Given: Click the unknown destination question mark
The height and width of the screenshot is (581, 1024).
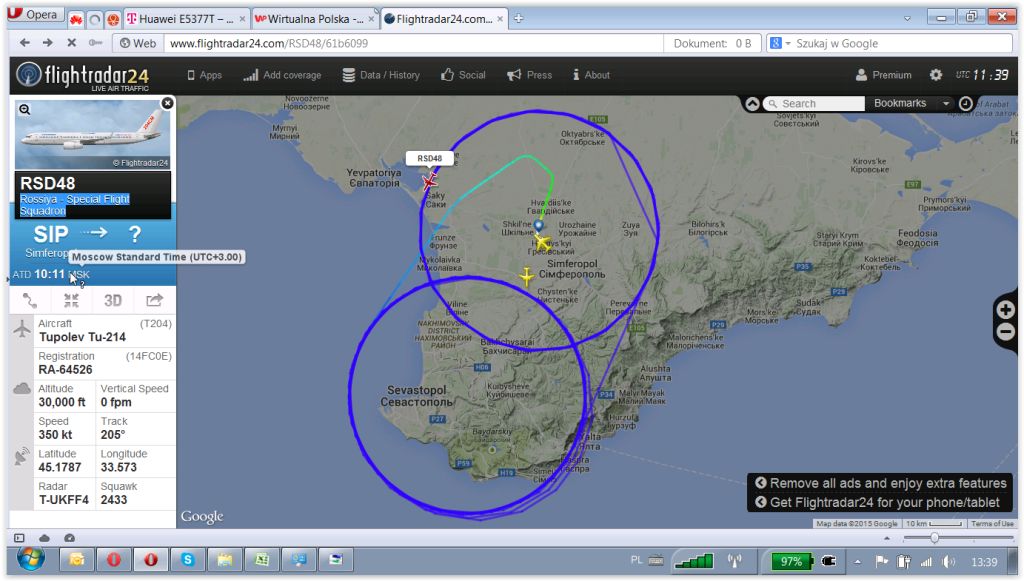Looking at the screenshot, I should 135,234.
